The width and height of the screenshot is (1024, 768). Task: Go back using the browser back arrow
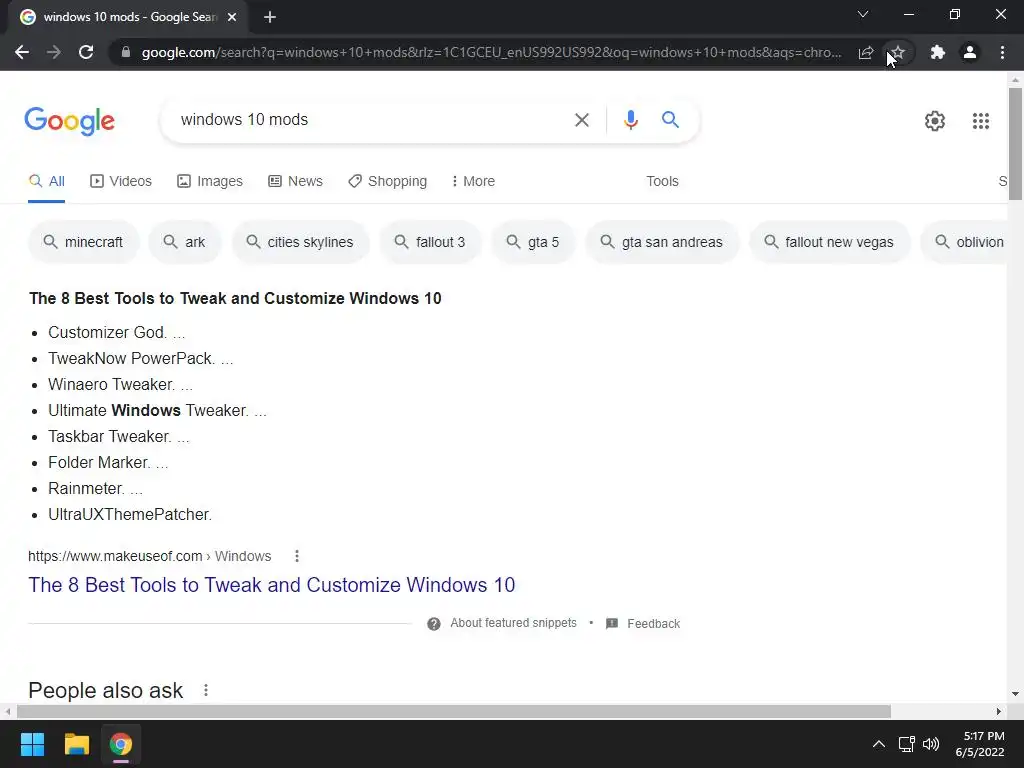(22, 52)
